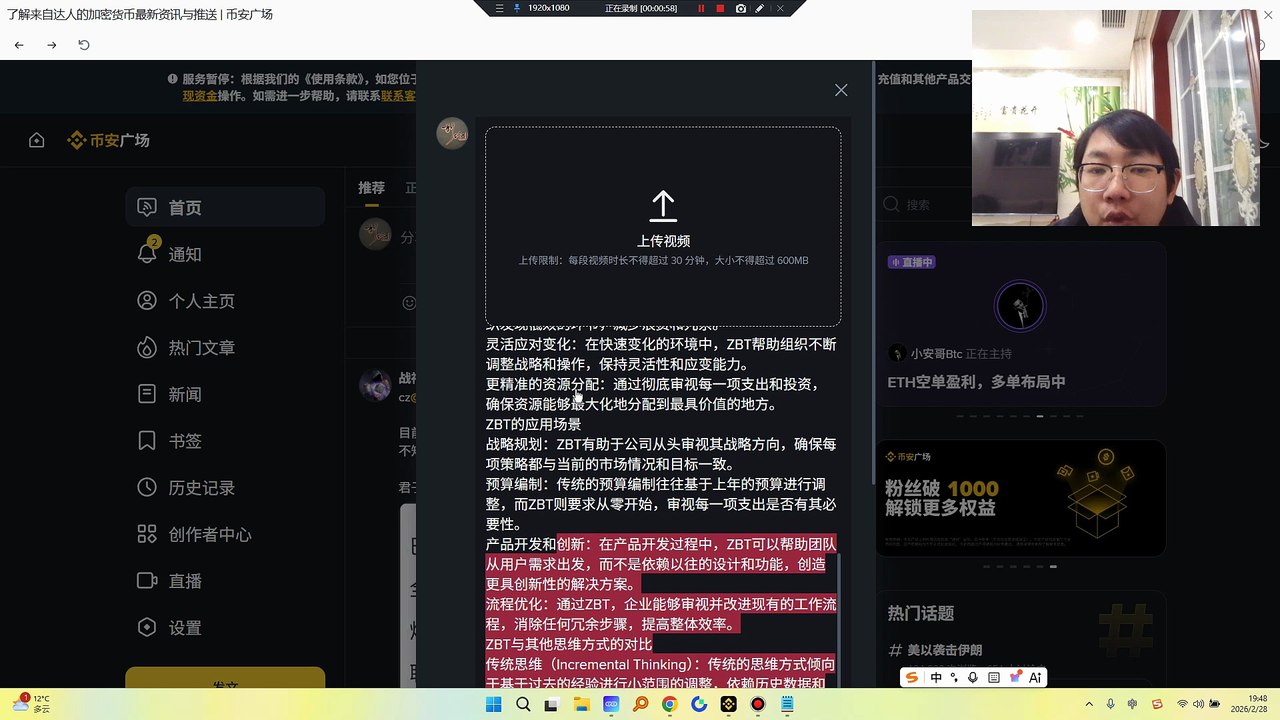Click the Sogou S logo on the IME bar

(911, 677)
